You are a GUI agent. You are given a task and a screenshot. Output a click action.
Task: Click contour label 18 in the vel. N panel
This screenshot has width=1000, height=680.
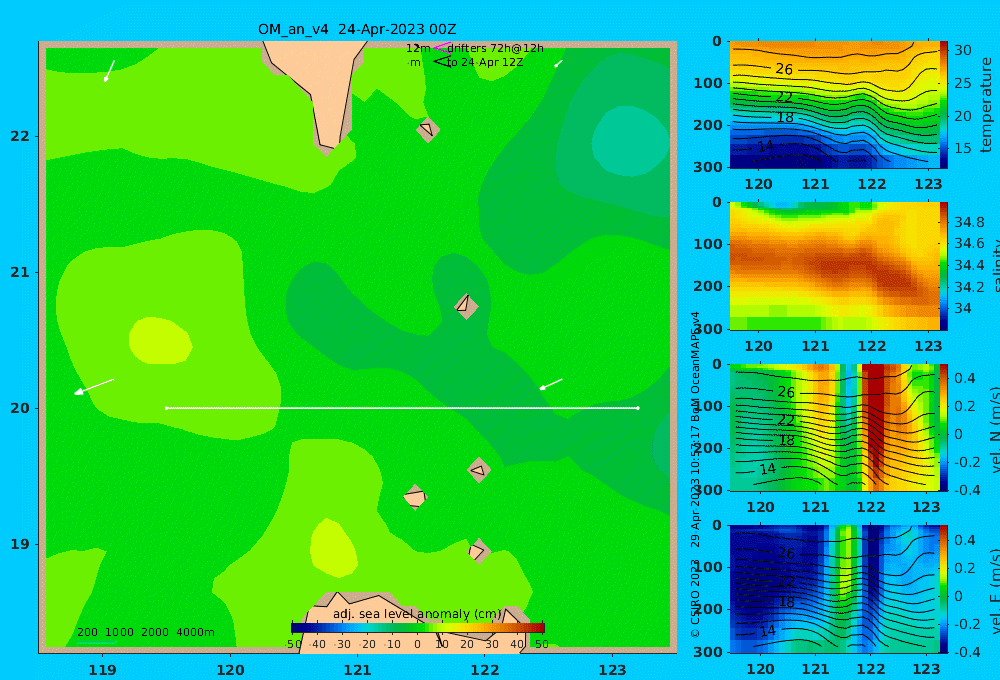[x=786, y=440]
